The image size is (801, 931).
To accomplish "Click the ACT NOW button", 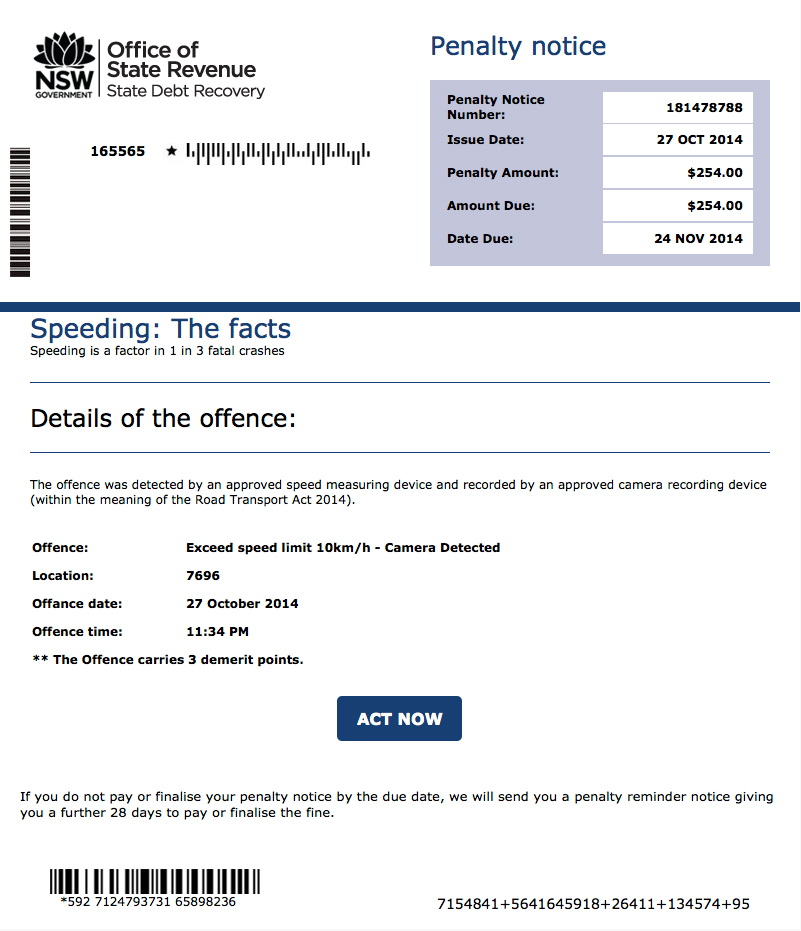I will [x=399, y=718].
